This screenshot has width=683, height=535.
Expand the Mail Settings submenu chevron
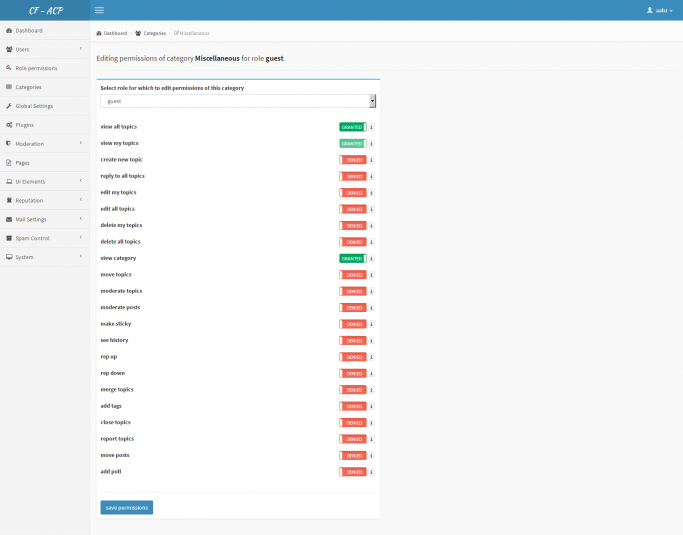(x=81, y=219)
